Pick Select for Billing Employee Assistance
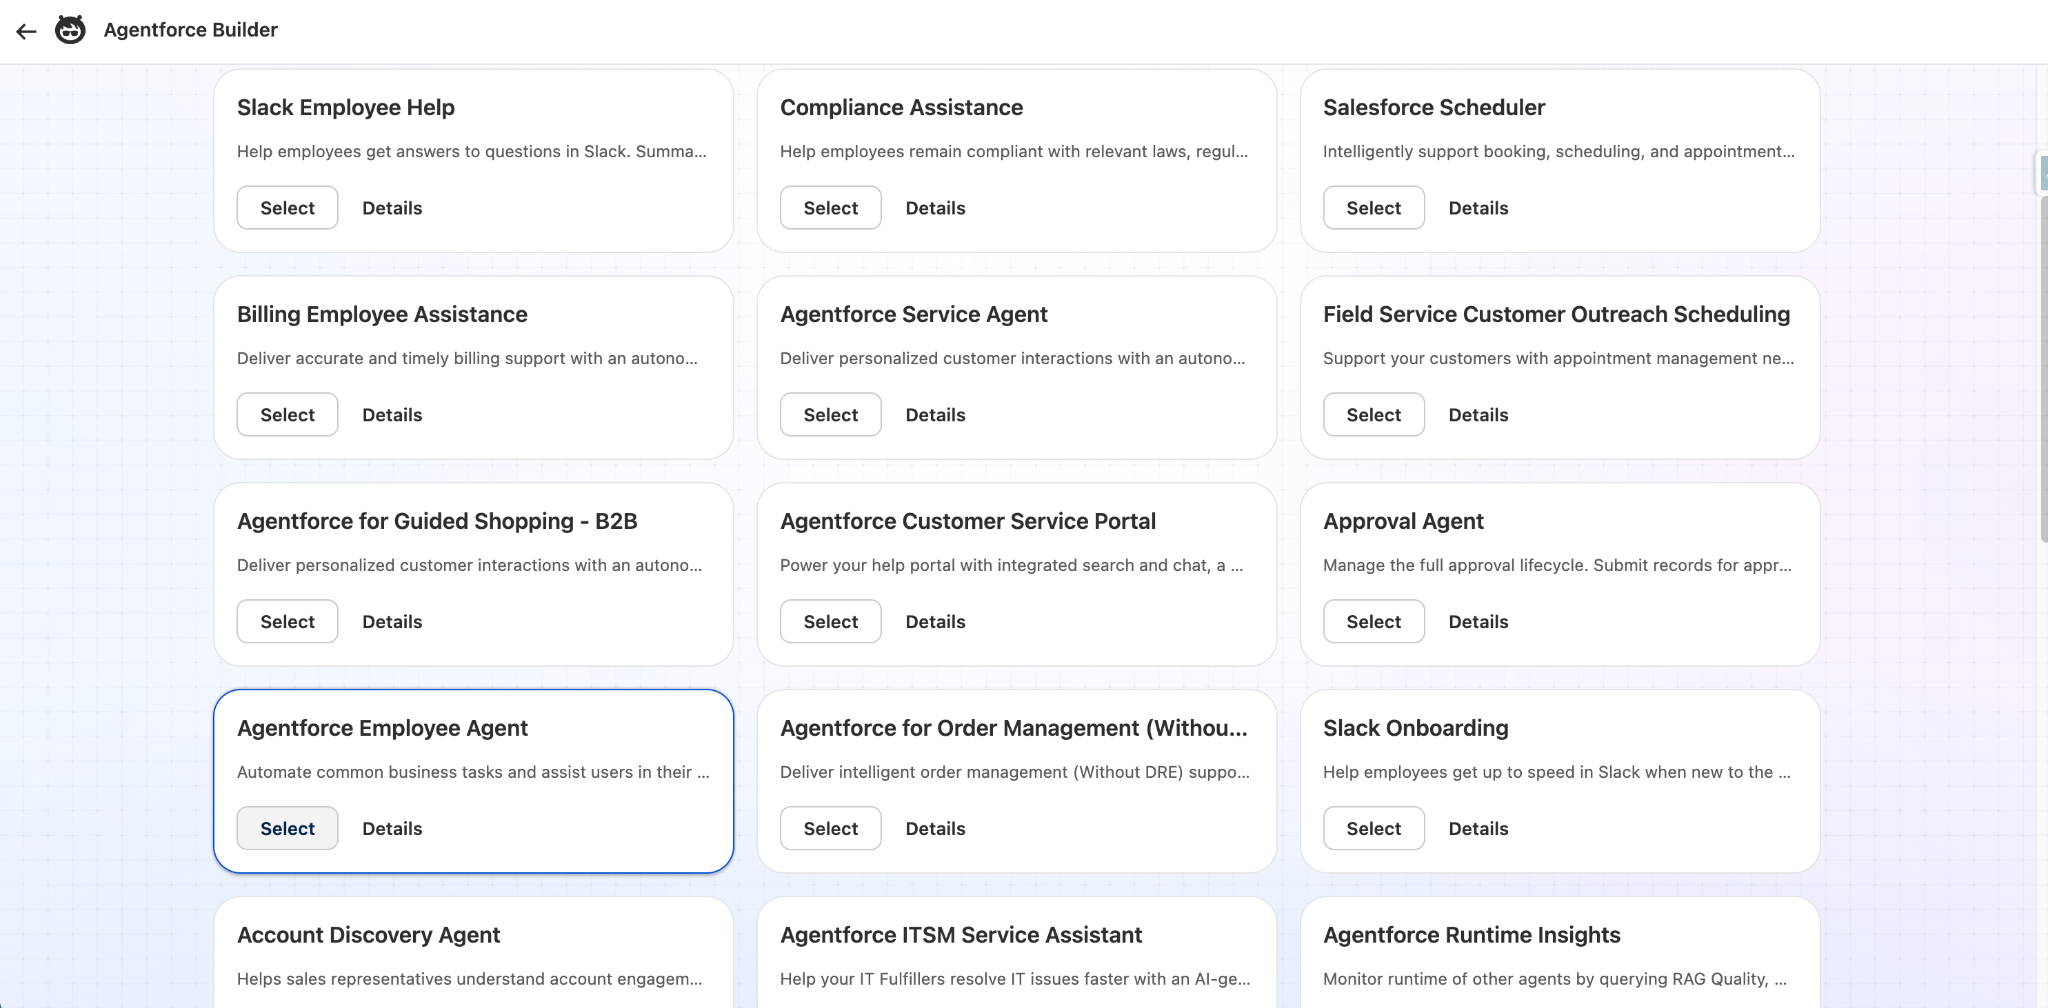Viewport: 2048px width, 1008px height. tap(287, 415)
